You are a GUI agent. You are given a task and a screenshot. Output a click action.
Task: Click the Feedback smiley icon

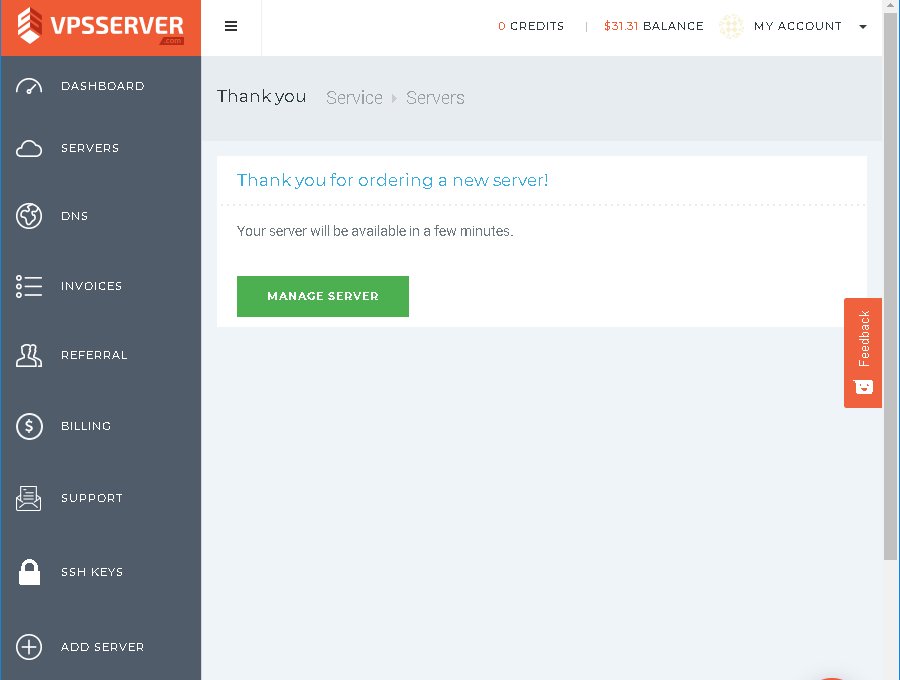(x=864, y=387)
